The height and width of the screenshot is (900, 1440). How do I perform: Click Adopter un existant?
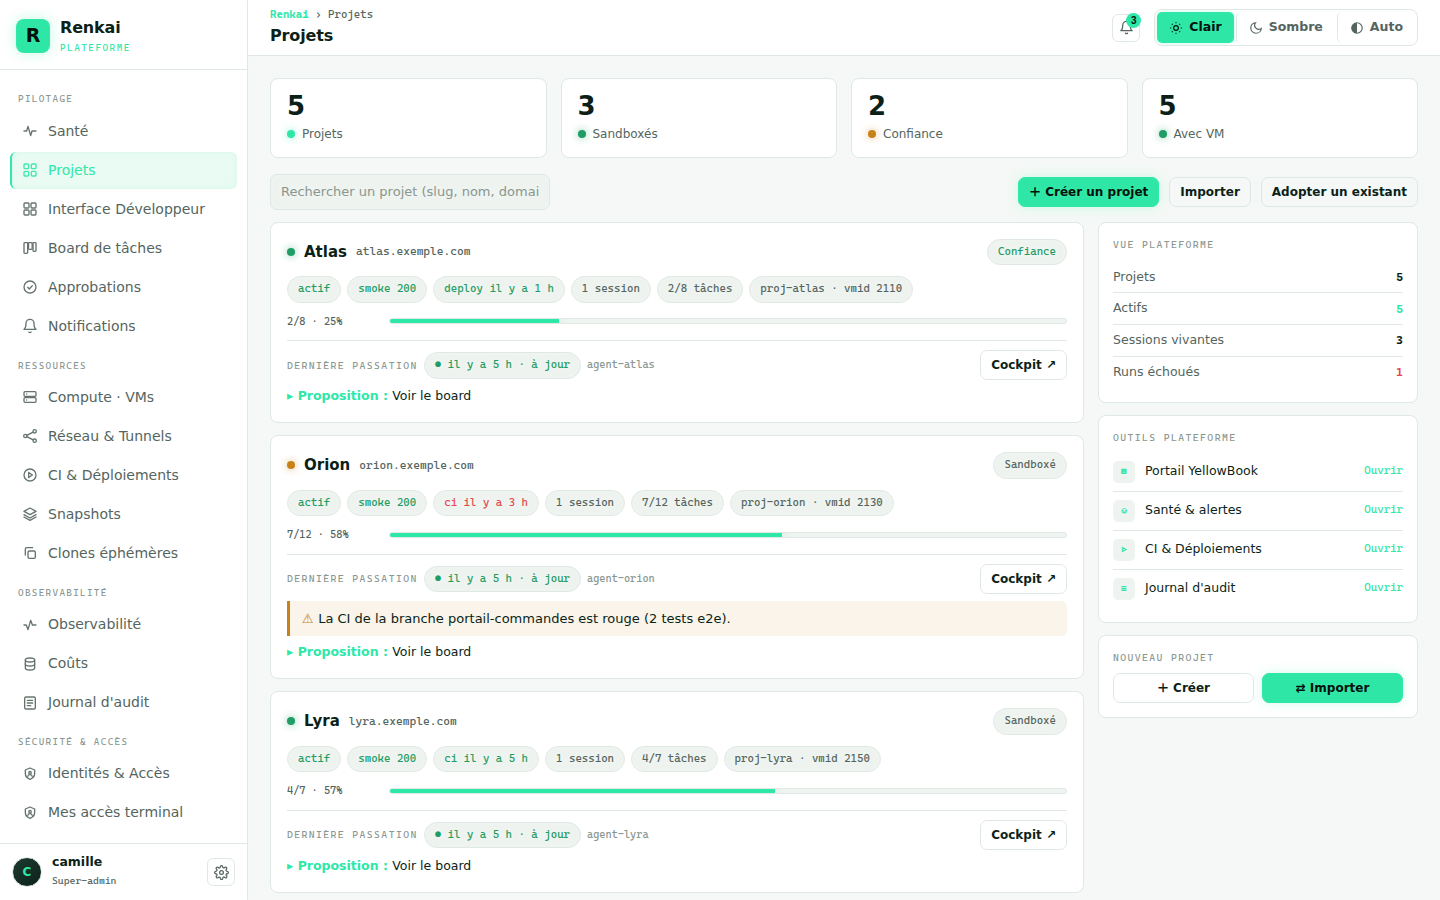(x=1339, y=192)
